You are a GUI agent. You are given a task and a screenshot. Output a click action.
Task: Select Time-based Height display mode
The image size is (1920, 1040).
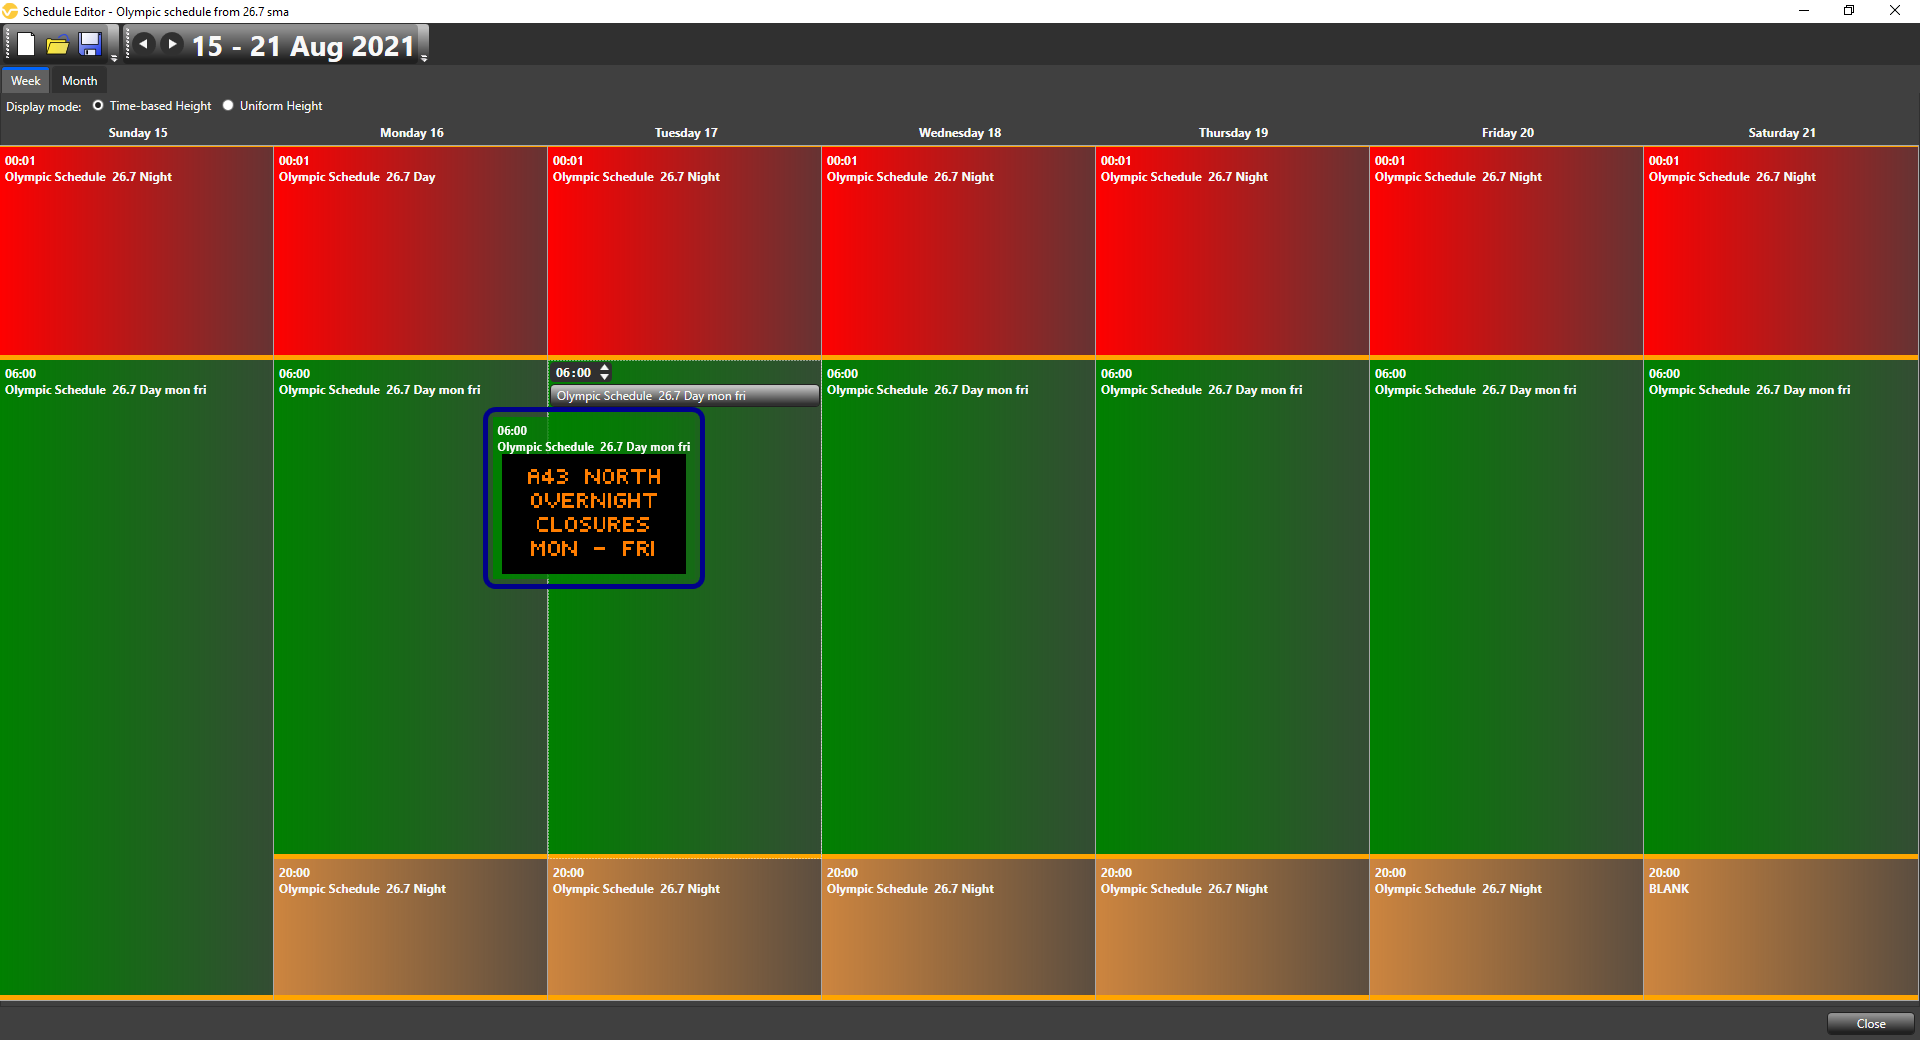point(98,106)
